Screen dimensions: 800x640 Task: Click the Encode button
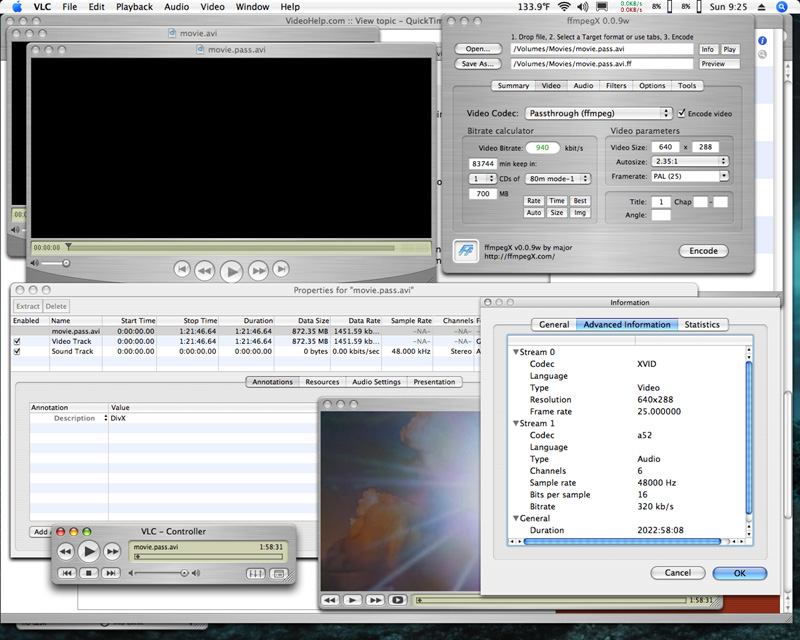pos(703,251)
